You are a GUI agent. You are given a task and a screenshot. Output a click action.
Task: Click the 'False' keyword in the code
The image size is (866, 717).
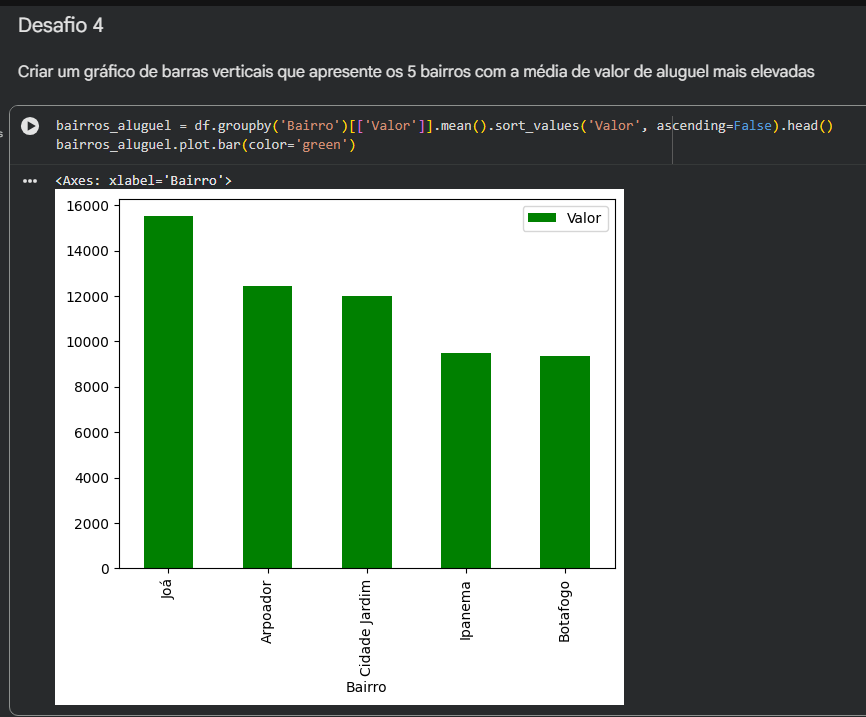pyautogui.click(x=752, y=126)
